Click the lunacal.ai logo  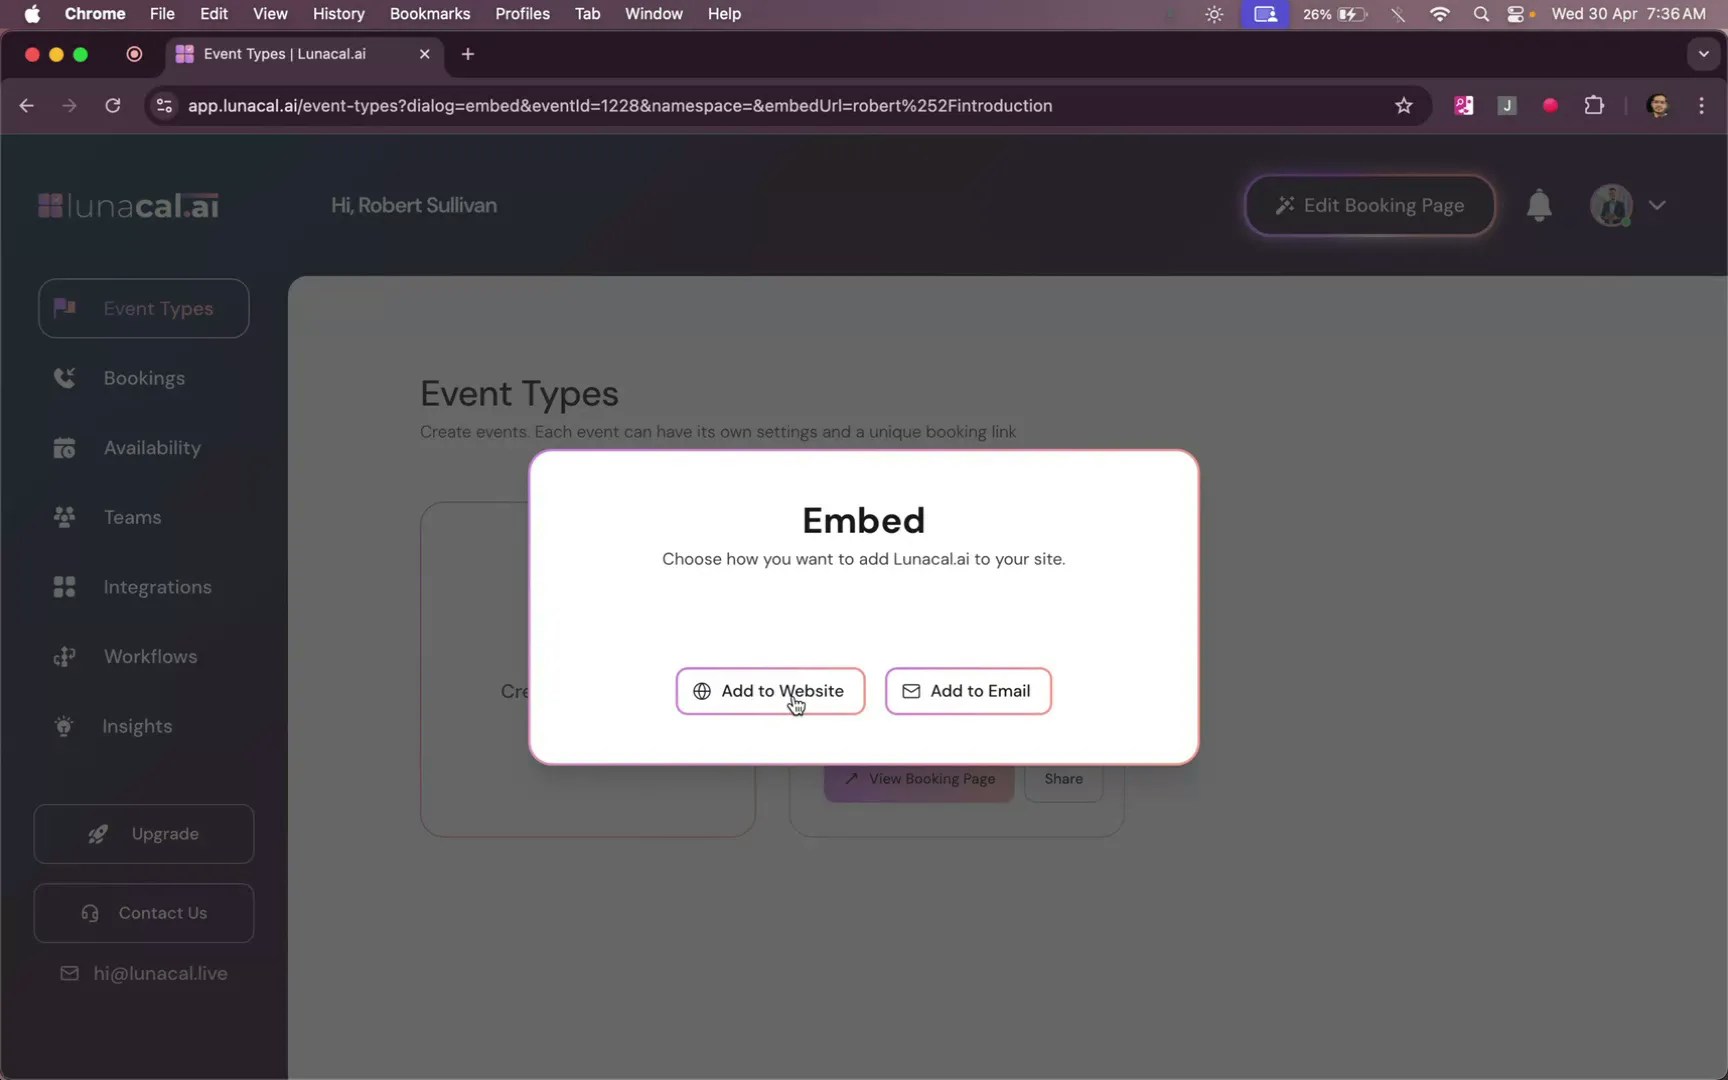[x=128, y=206]
